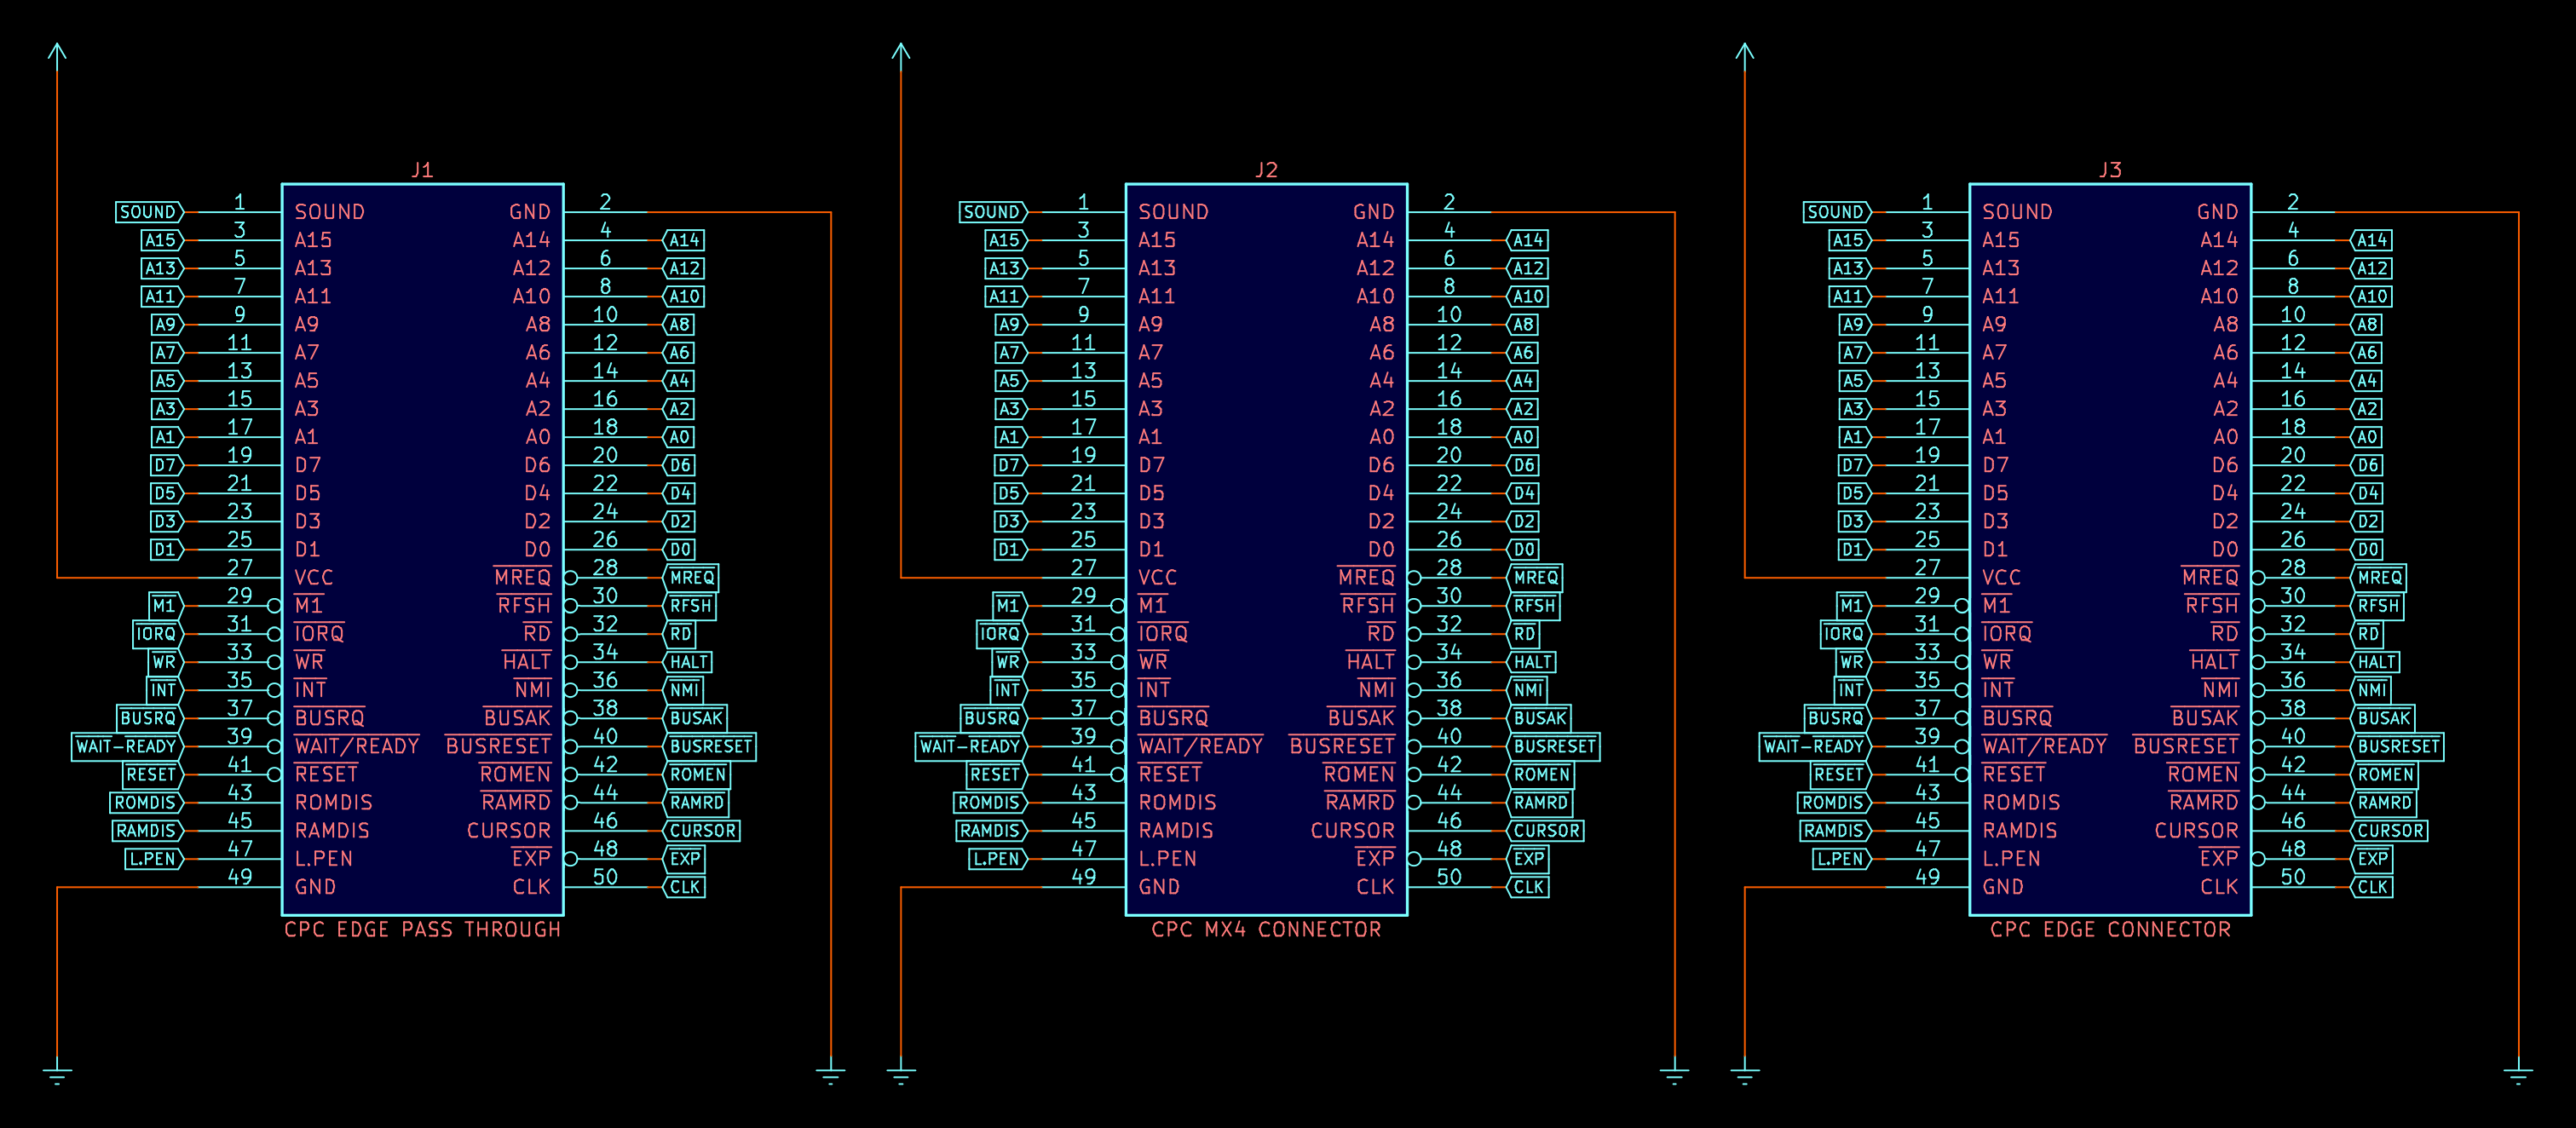Click the CPC EDGE CONNECTOR value text

2110,929
